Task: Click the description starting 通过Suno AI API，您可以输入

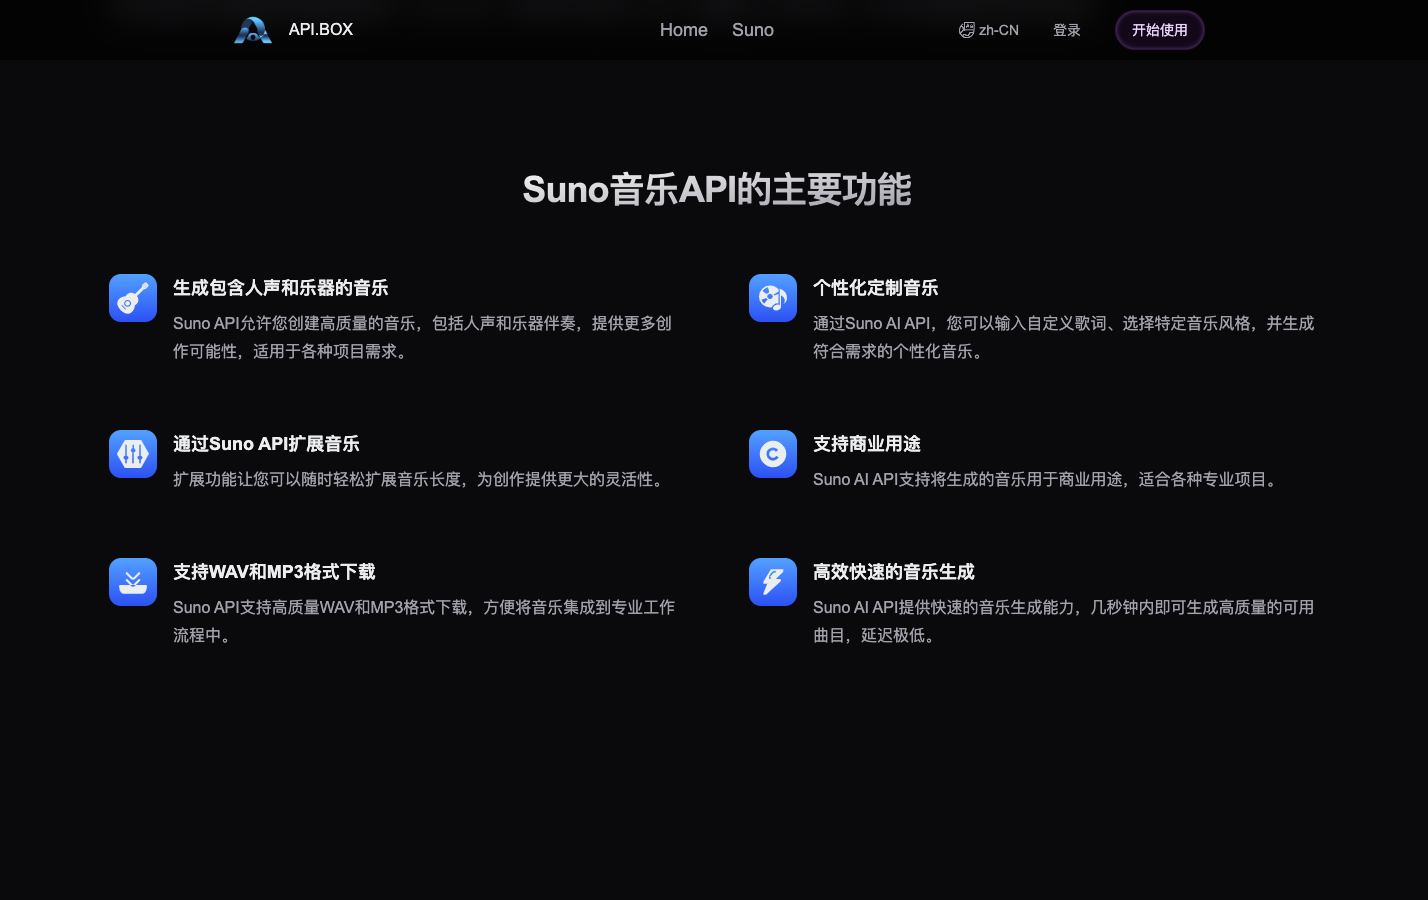Action: (x=1064, y=337)
